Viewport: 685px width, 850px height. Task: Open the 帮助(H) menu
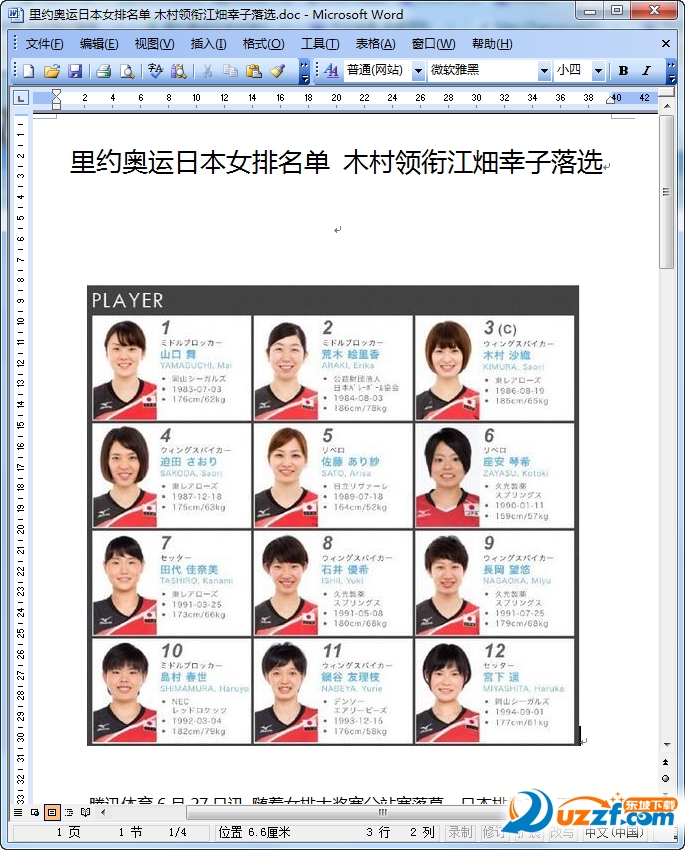click(x=492, y=44)
